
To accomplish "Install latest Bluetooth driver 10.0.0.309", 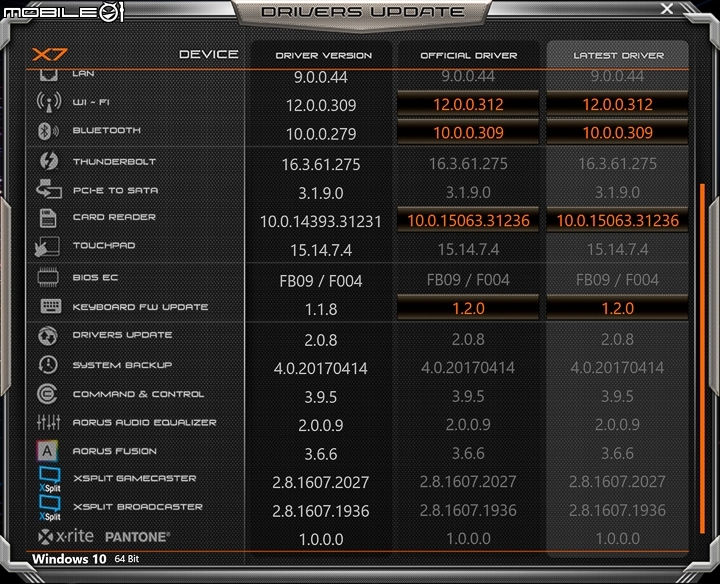I will coord(618,133).
